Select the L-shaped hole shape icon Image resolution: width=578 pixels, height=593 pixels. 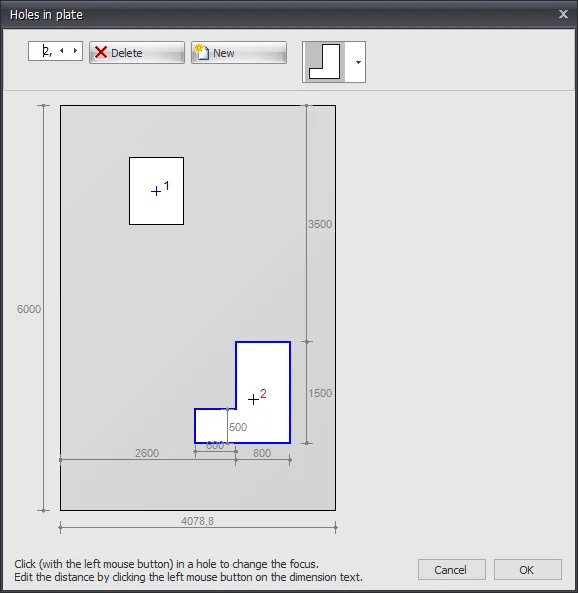pyautogui.click(x=325, y=62)
